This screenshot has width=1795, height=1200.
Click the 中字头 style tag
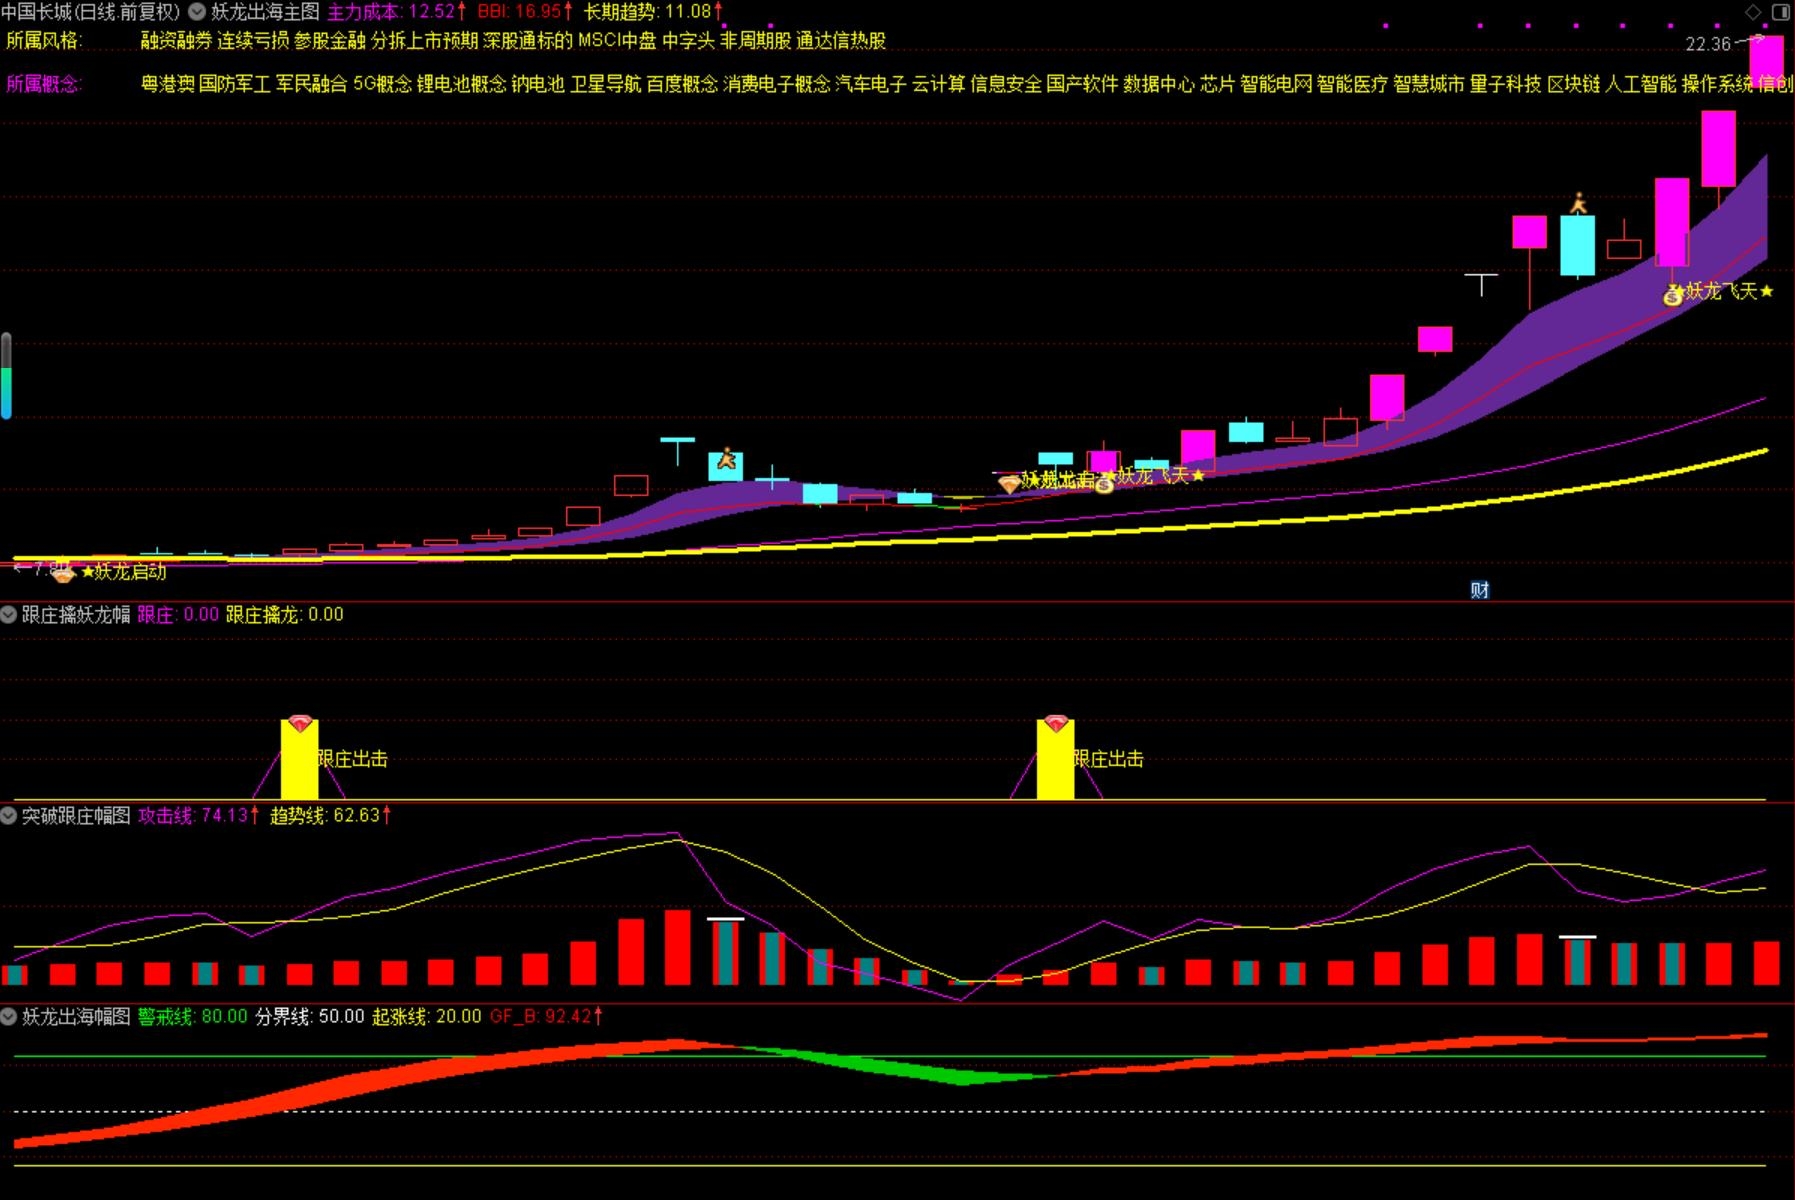tap(689, 41)
